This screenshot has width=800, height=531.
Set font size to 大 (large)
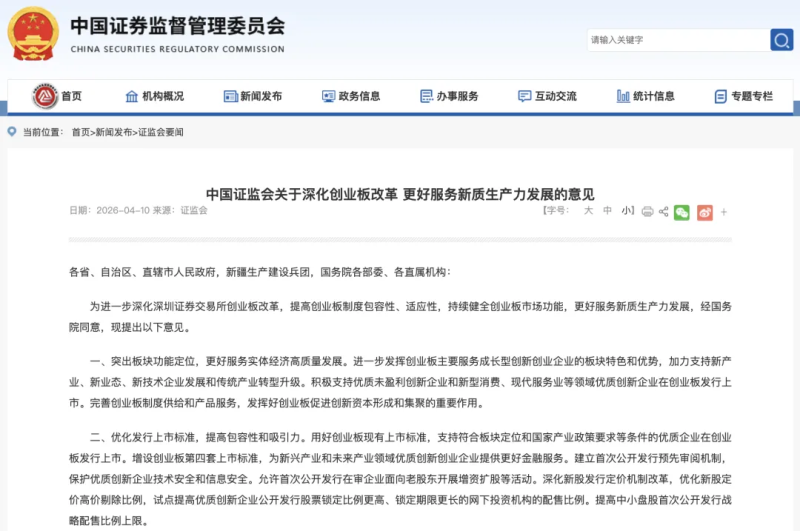[588, 211]
